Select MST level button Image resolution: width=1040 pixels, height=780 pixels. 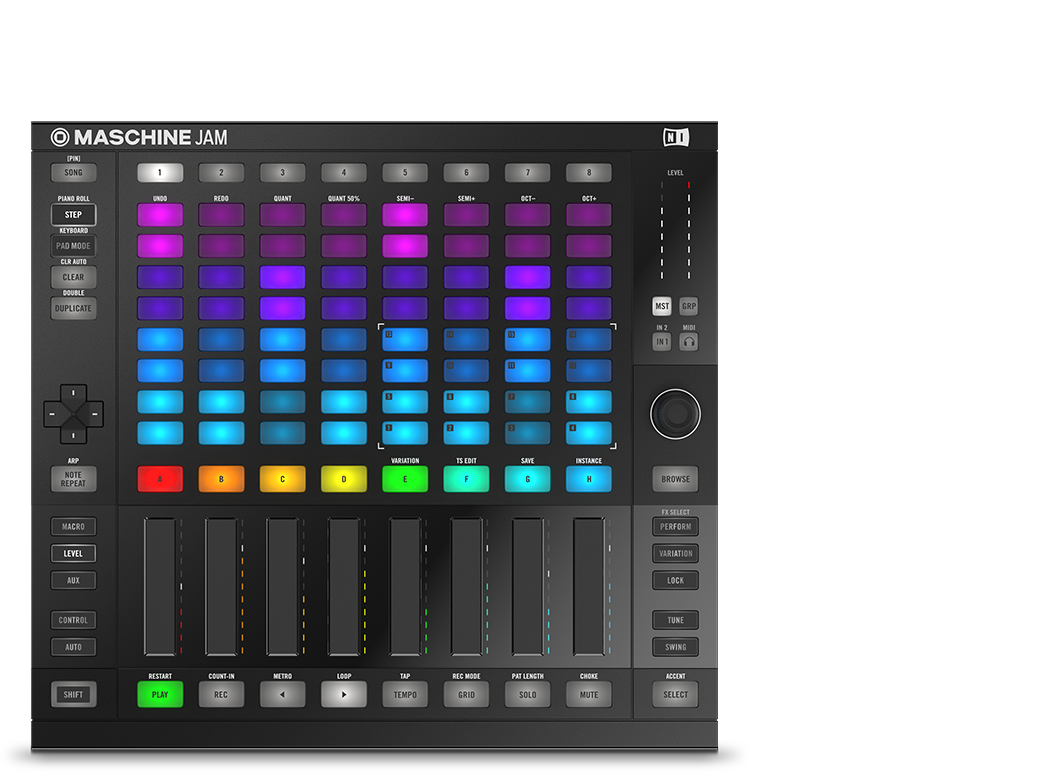click(662, 306)
